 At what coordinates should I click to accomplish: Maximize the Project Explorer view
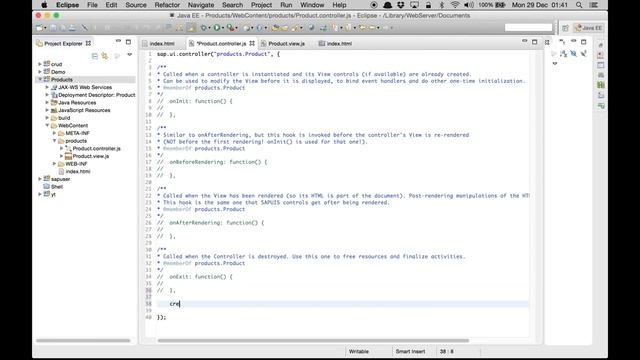pyautogui.click(x=128, y=42)
